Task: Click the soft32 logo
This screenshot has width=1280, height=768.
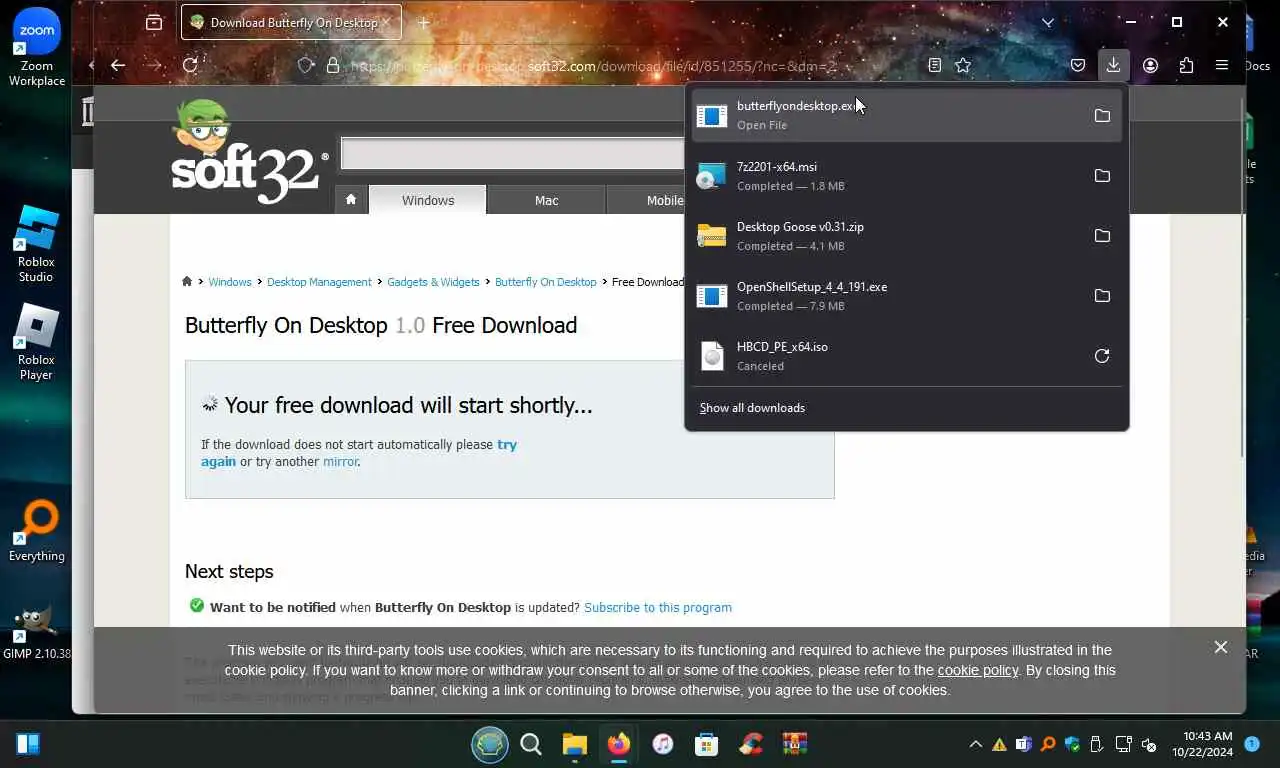Action: coord(248,152)
